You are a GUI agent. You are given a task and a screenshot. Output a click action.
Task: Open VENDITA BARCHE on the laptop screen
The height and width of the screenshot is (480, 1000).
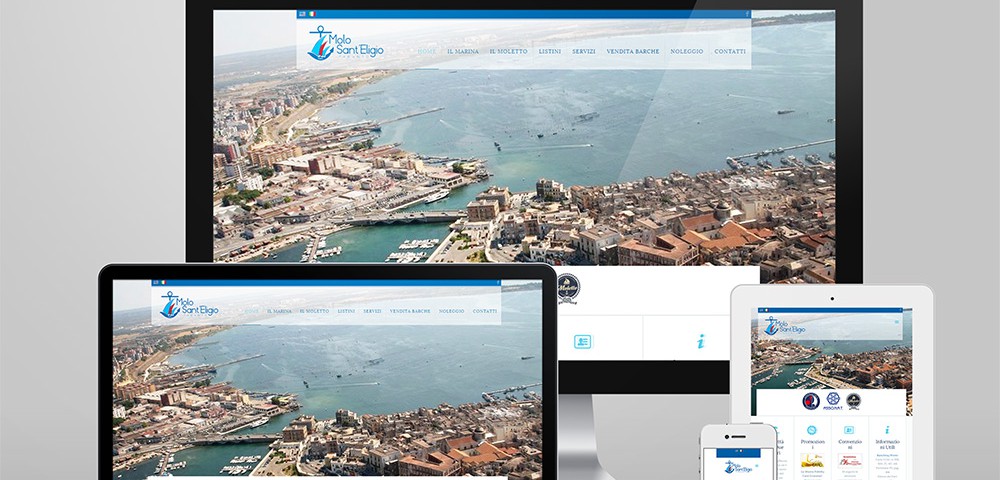point(410,311)
